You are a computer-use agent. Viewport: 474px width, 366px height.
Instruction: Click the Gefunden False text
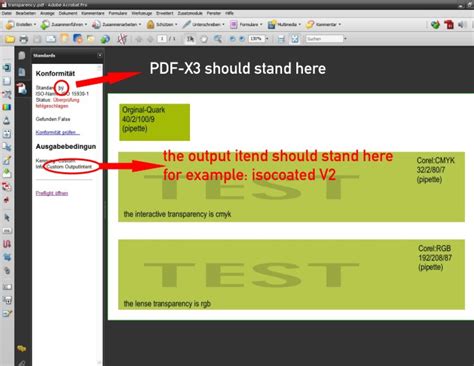[53, 119]
